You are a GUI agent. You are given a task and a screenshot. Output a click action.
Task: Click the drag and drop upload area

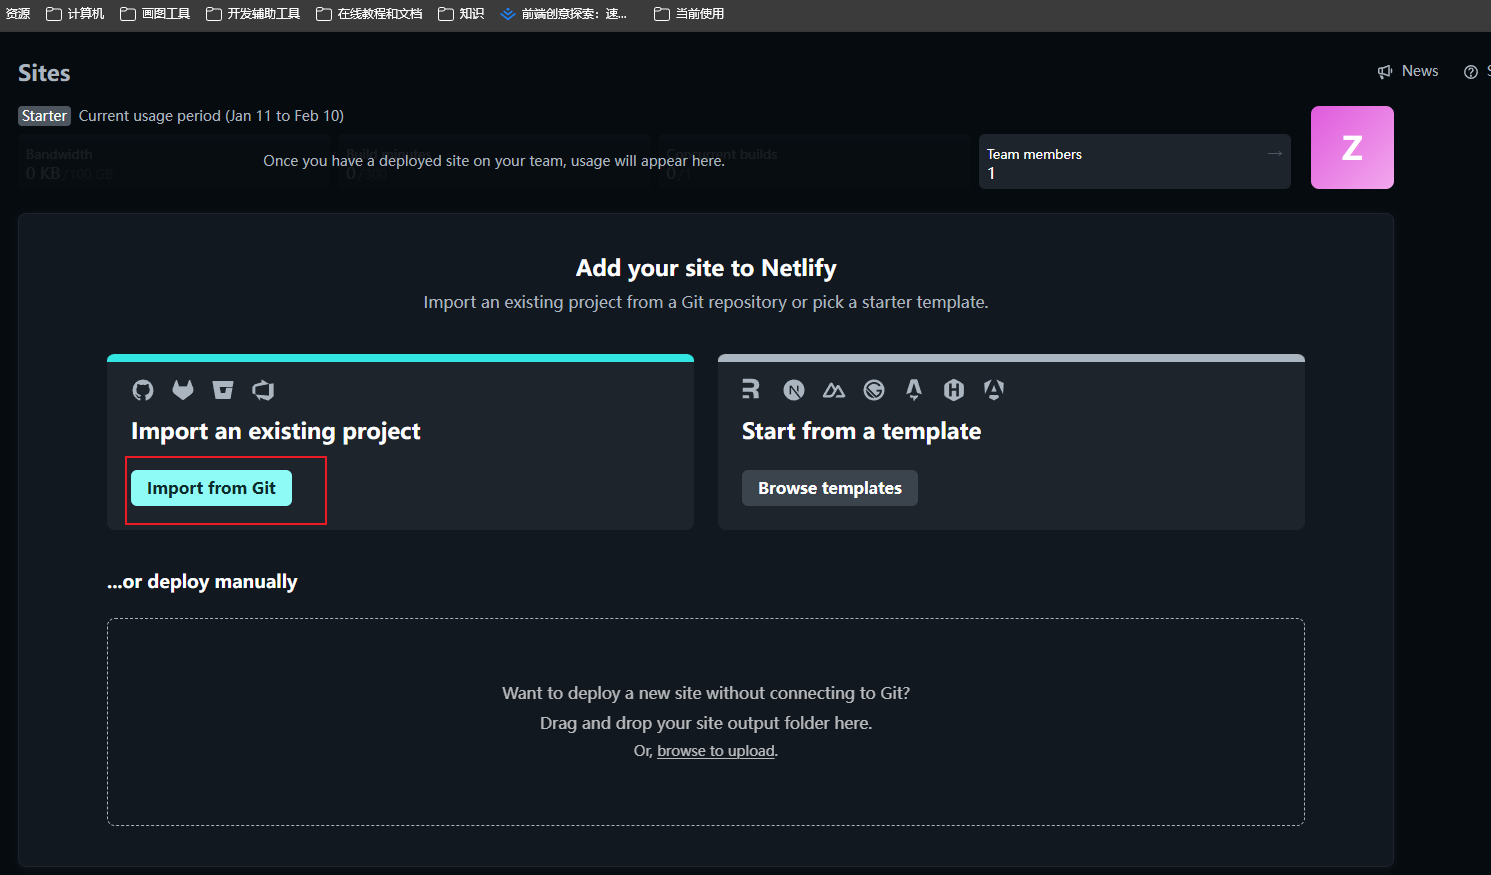(706, 722)
